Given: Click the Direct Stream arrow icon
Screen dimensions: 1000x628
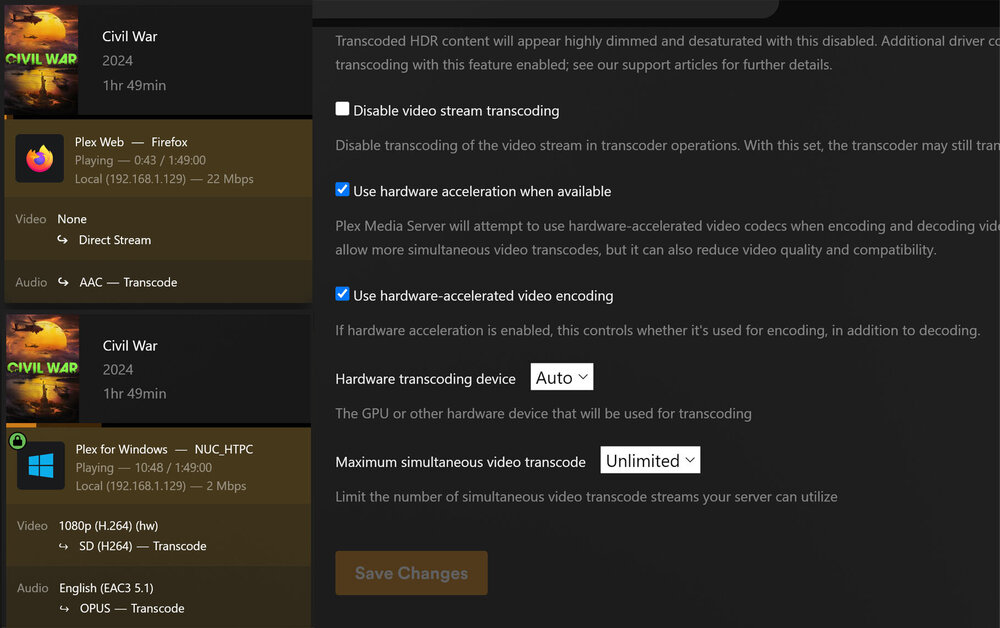Looking at the screenshot, I should [x=62, y=240].
